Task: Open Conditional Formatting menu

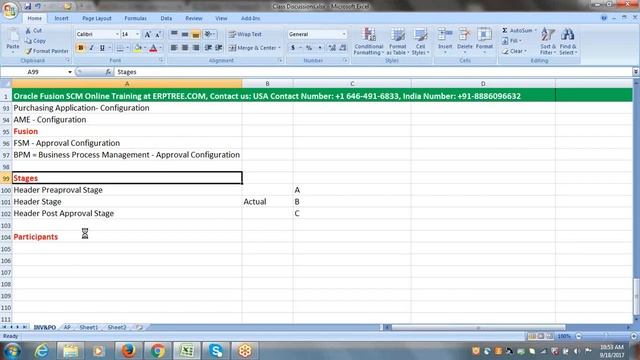Action: click(369, 41)
